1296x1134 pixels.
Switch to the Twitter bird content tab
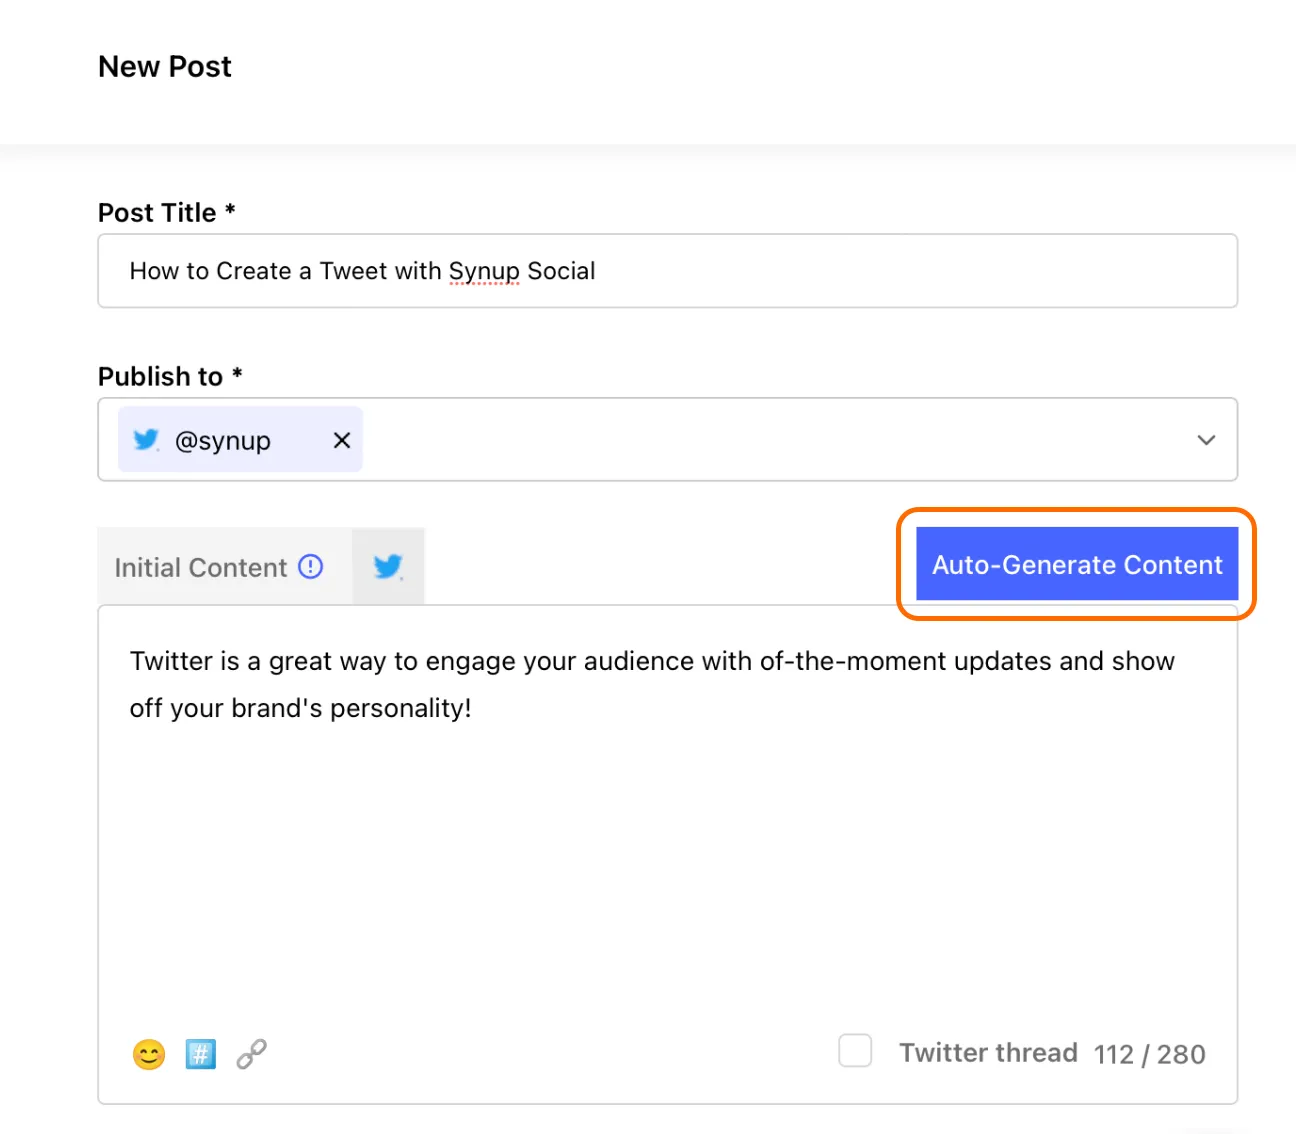(388, 567)
